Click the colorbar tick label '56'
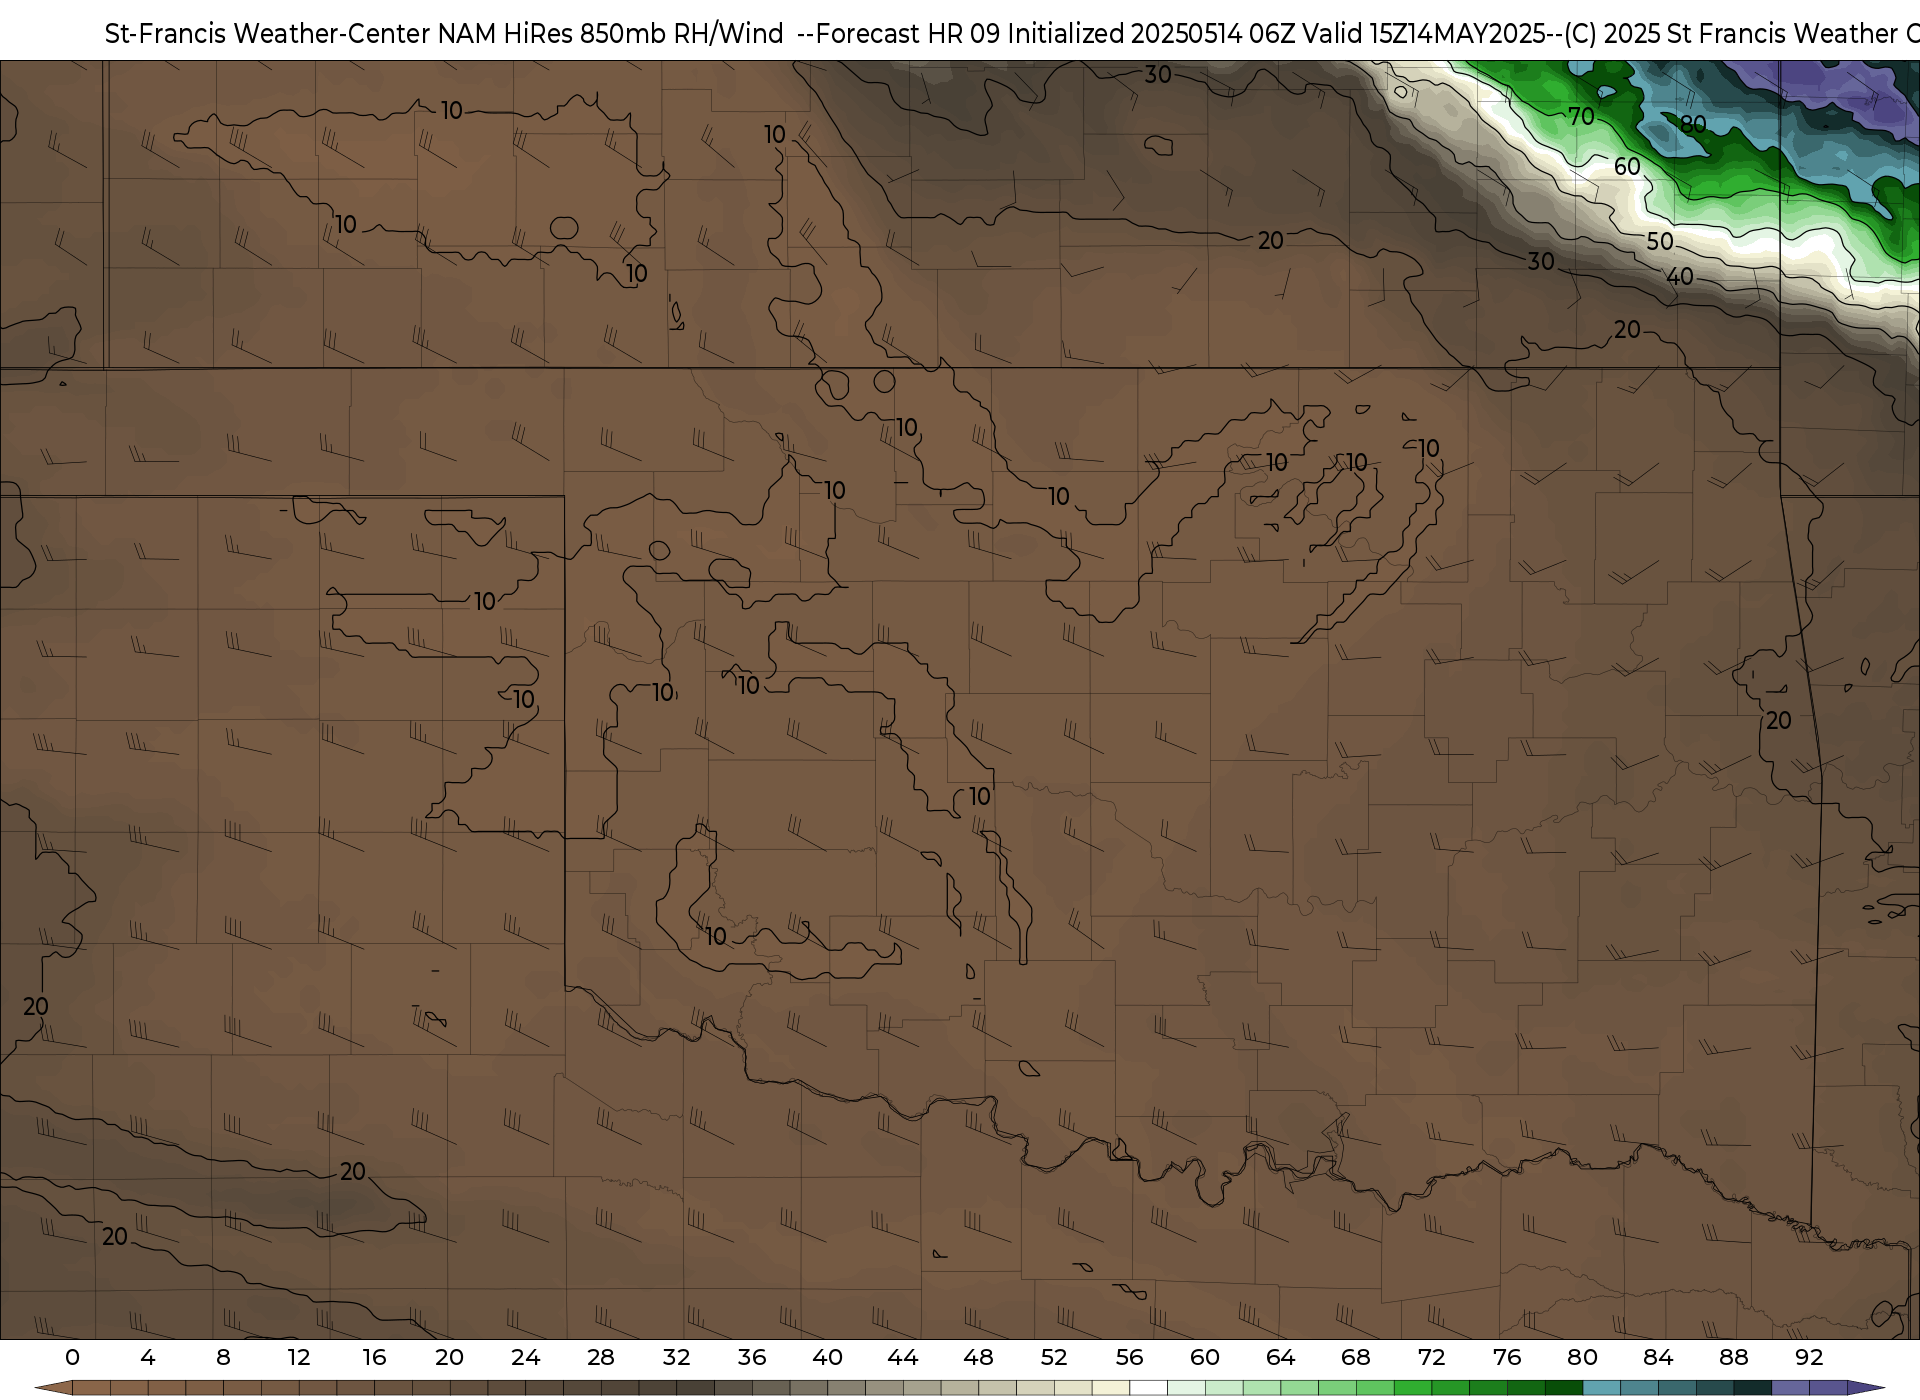This screenshot has width=1920, height=1400. (x=1129, y=1357)
